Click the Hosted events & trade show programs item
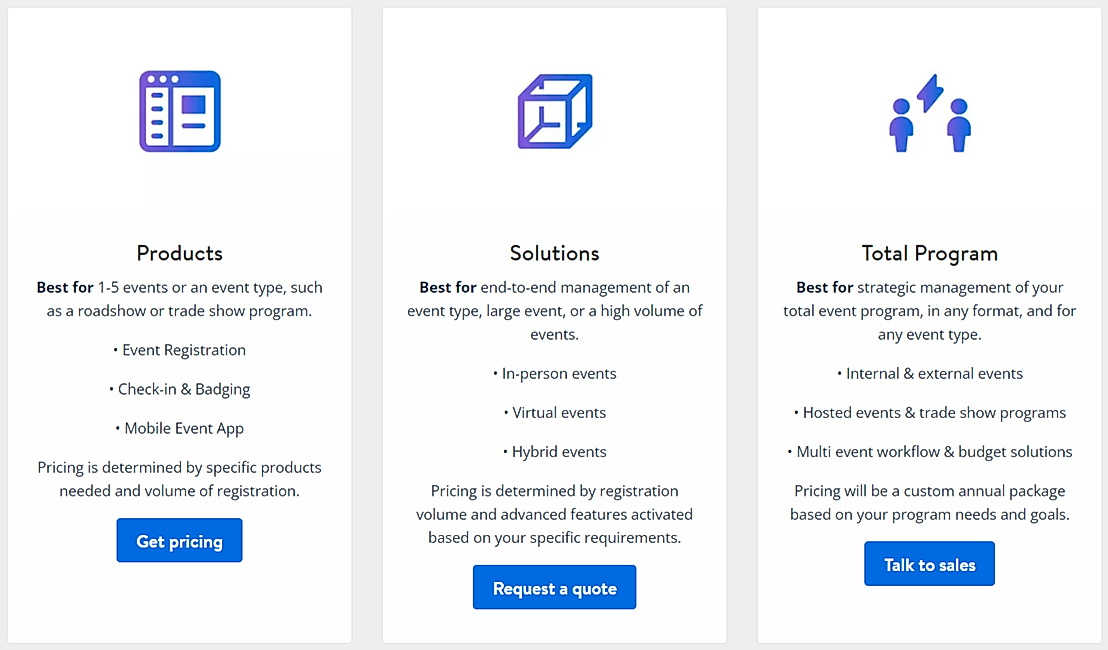The width and height of the screenshot is (1108, 650). (x=929, y=412)
